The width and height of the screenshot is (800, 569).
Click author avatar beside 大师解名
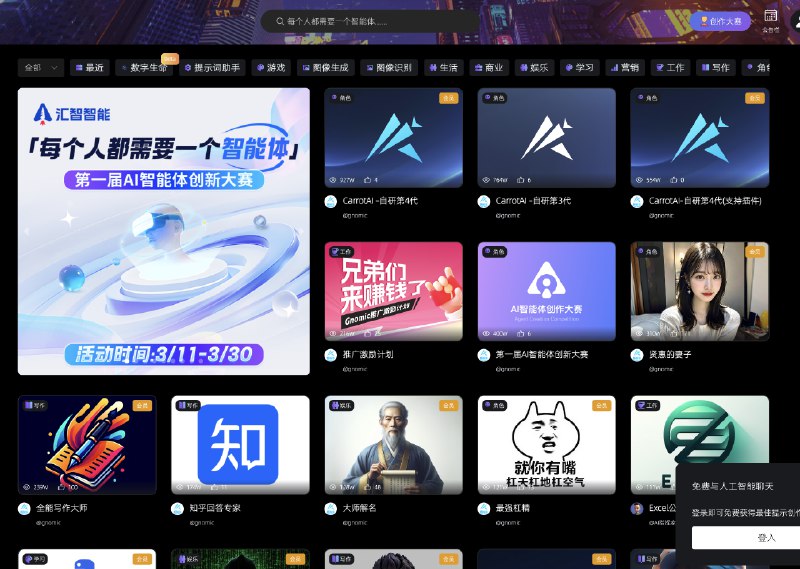[331, 509]
